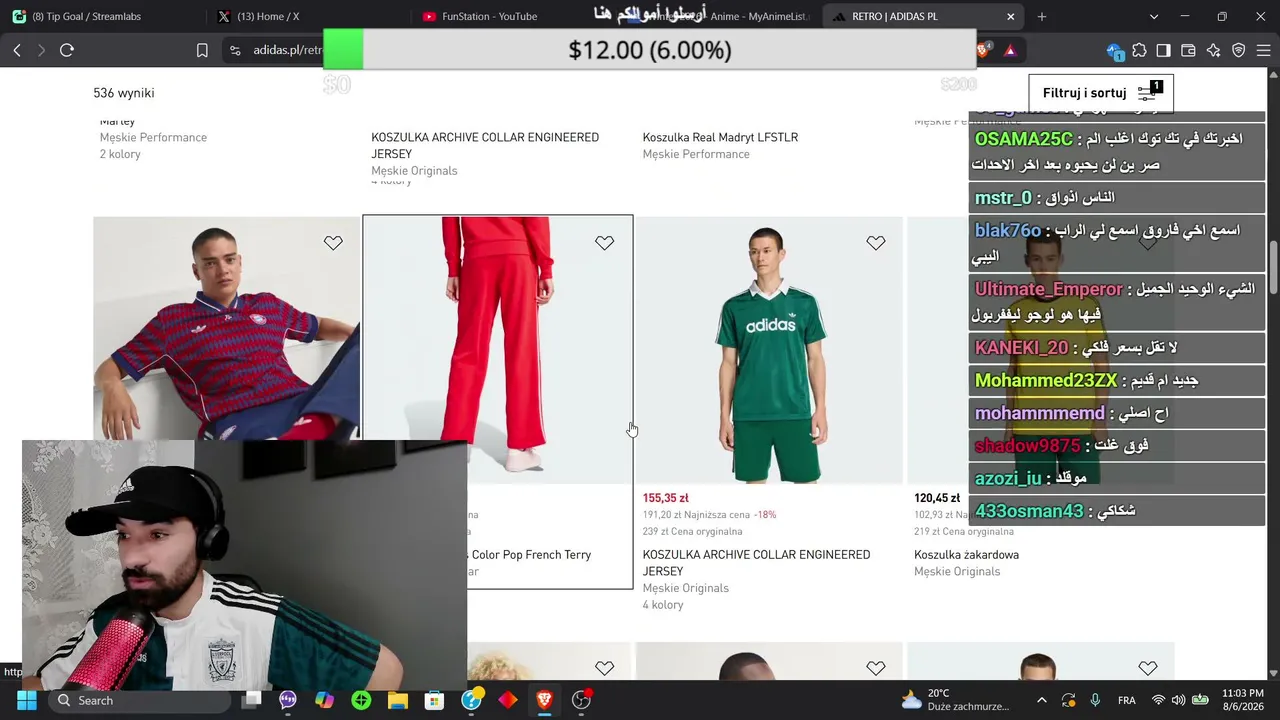The width and height of the screenshot is (1280, 720).
Task: Toggle the browser sidebar panel
Action: tap(1164, 50)
